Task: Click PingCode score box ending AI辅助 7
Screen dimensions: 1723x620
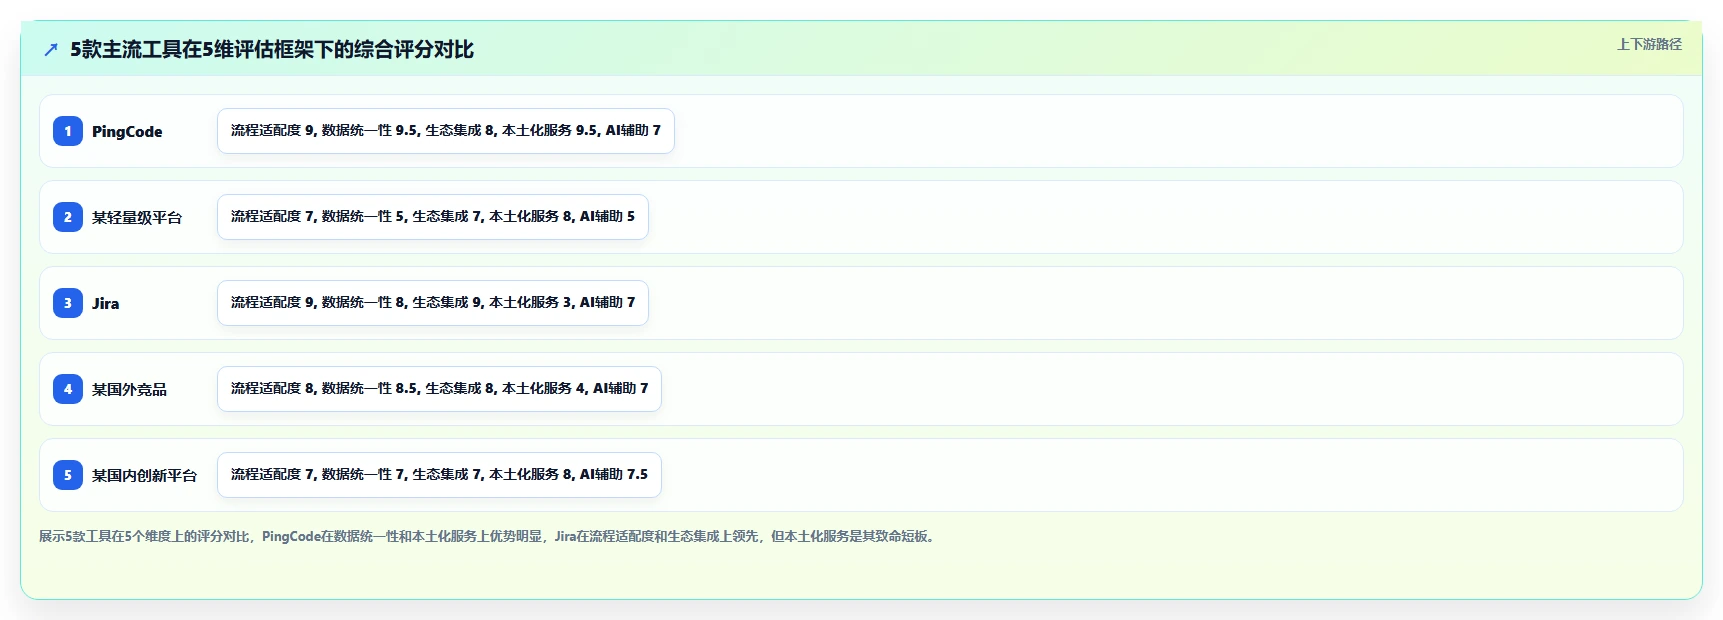Action: (446, 131)
